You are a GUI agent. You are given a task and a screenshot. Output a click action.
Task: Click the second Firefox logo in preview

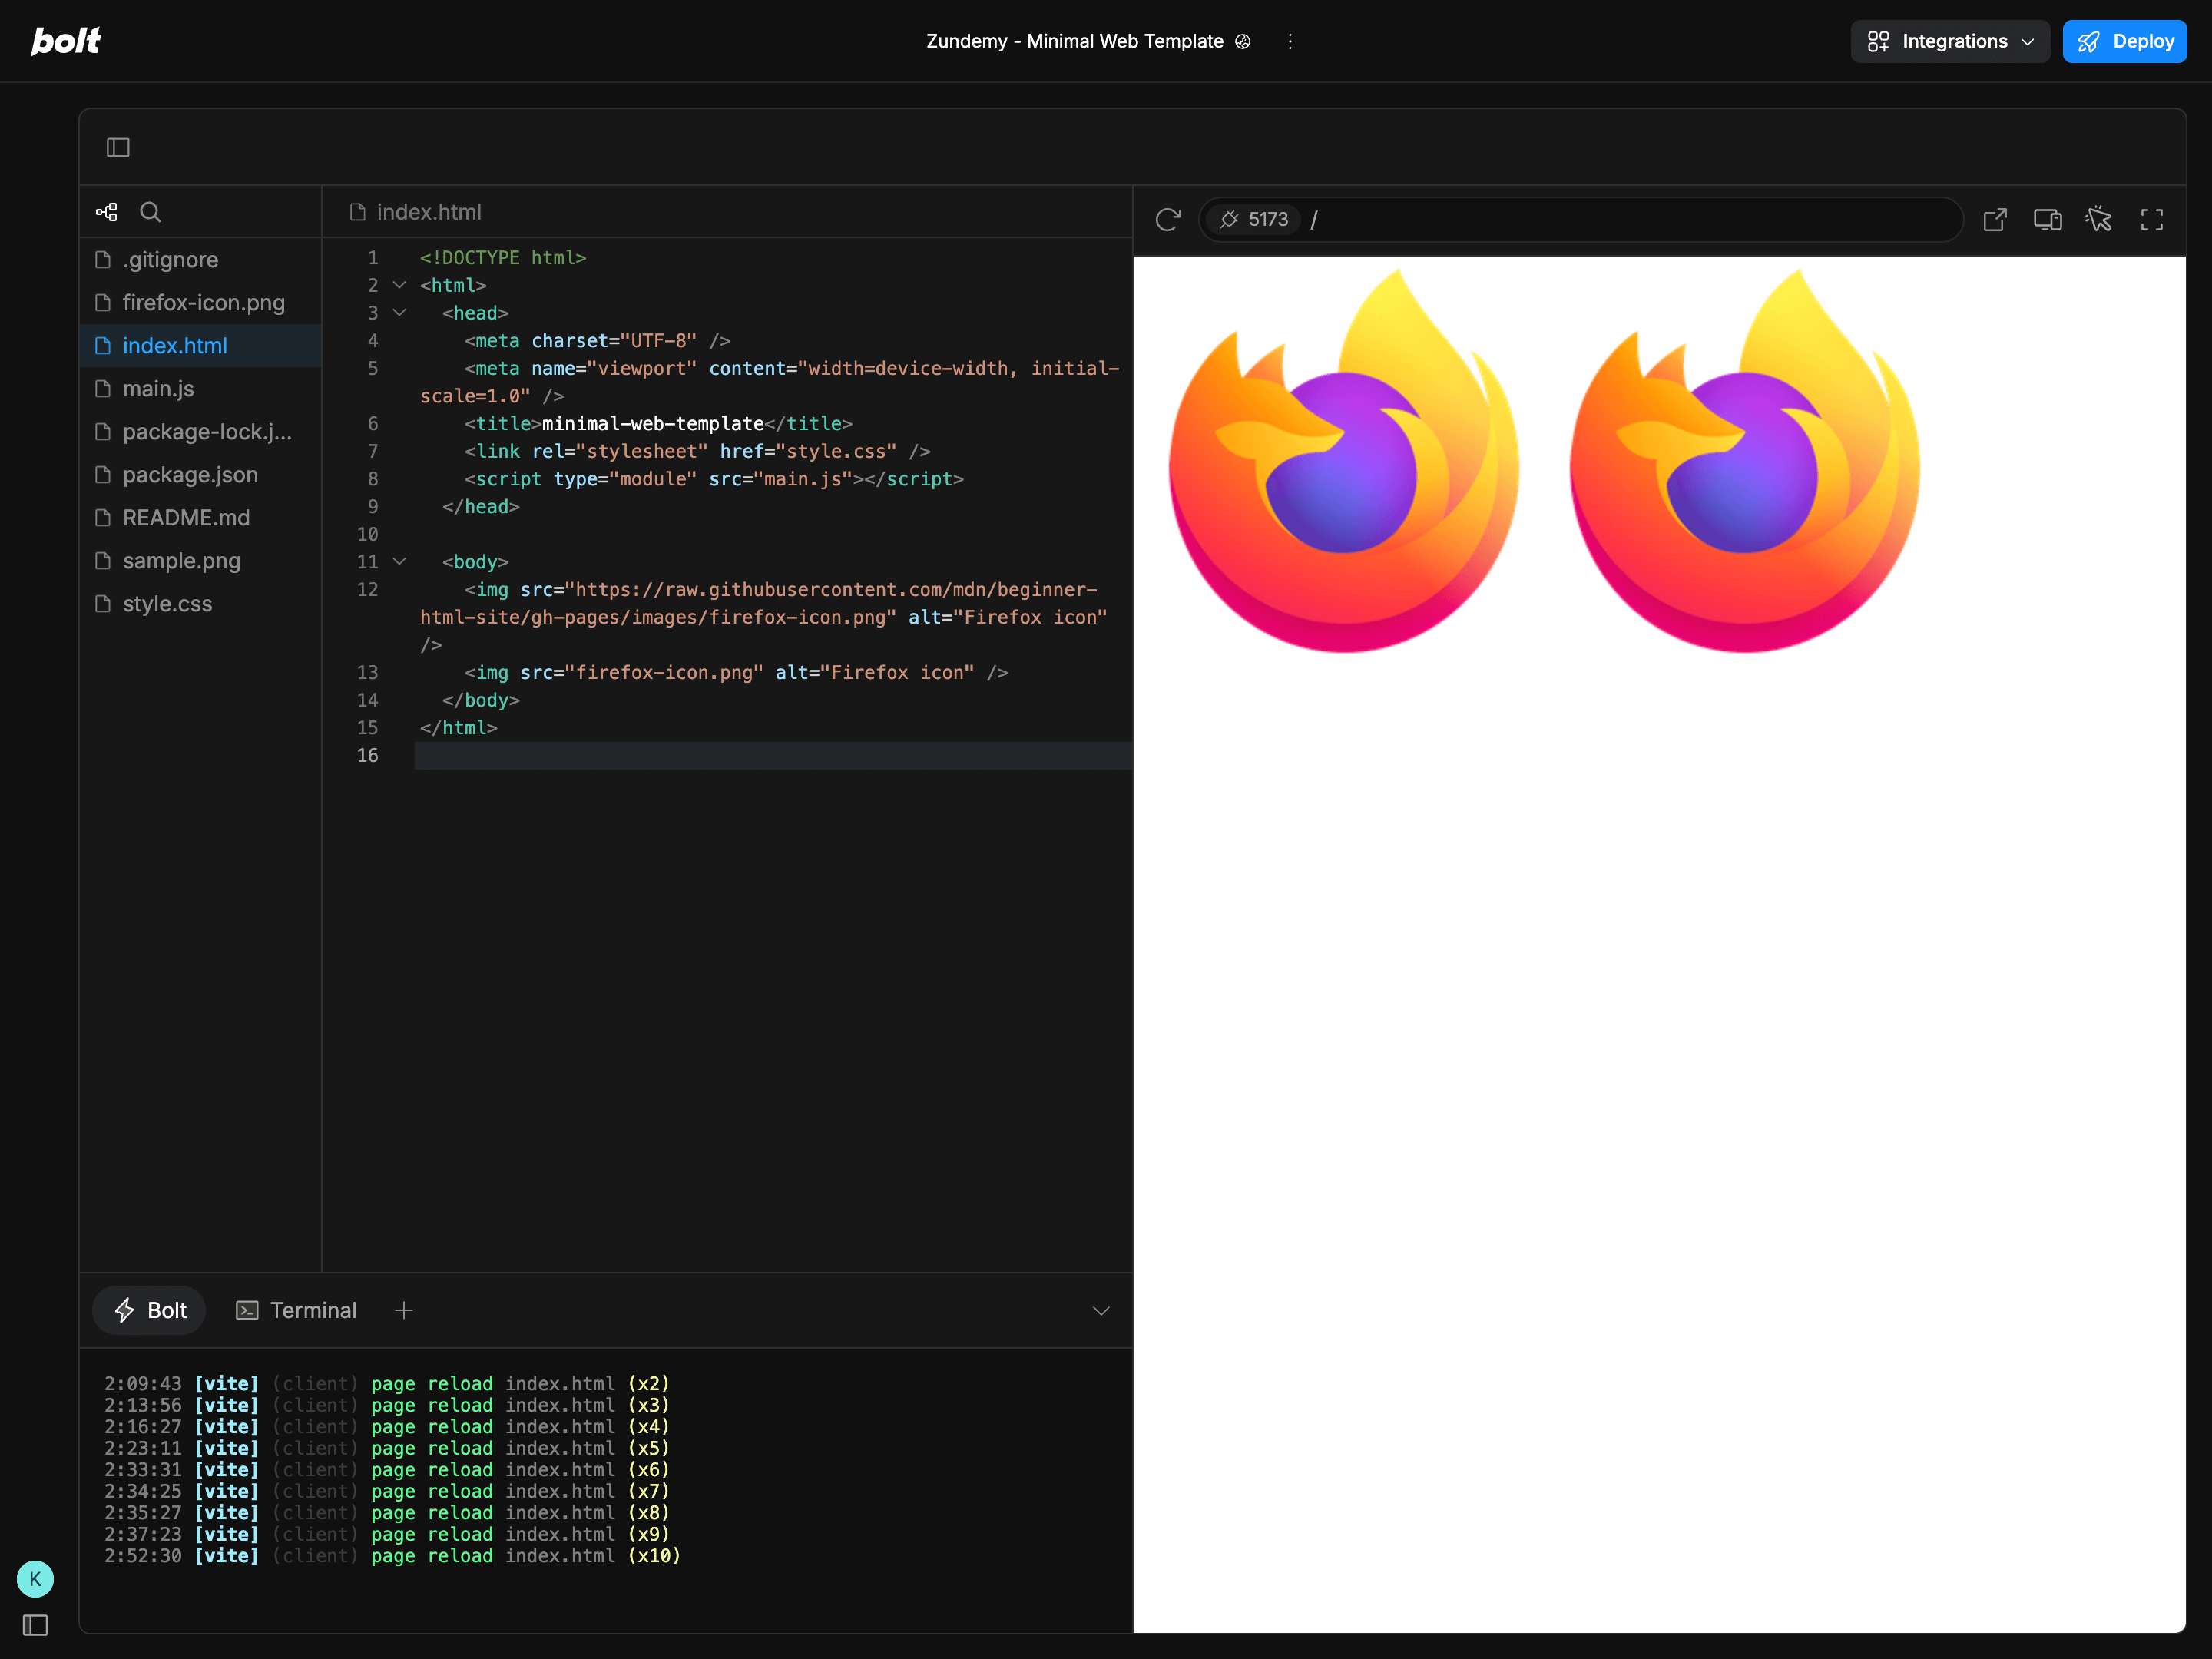point(1745,461)
